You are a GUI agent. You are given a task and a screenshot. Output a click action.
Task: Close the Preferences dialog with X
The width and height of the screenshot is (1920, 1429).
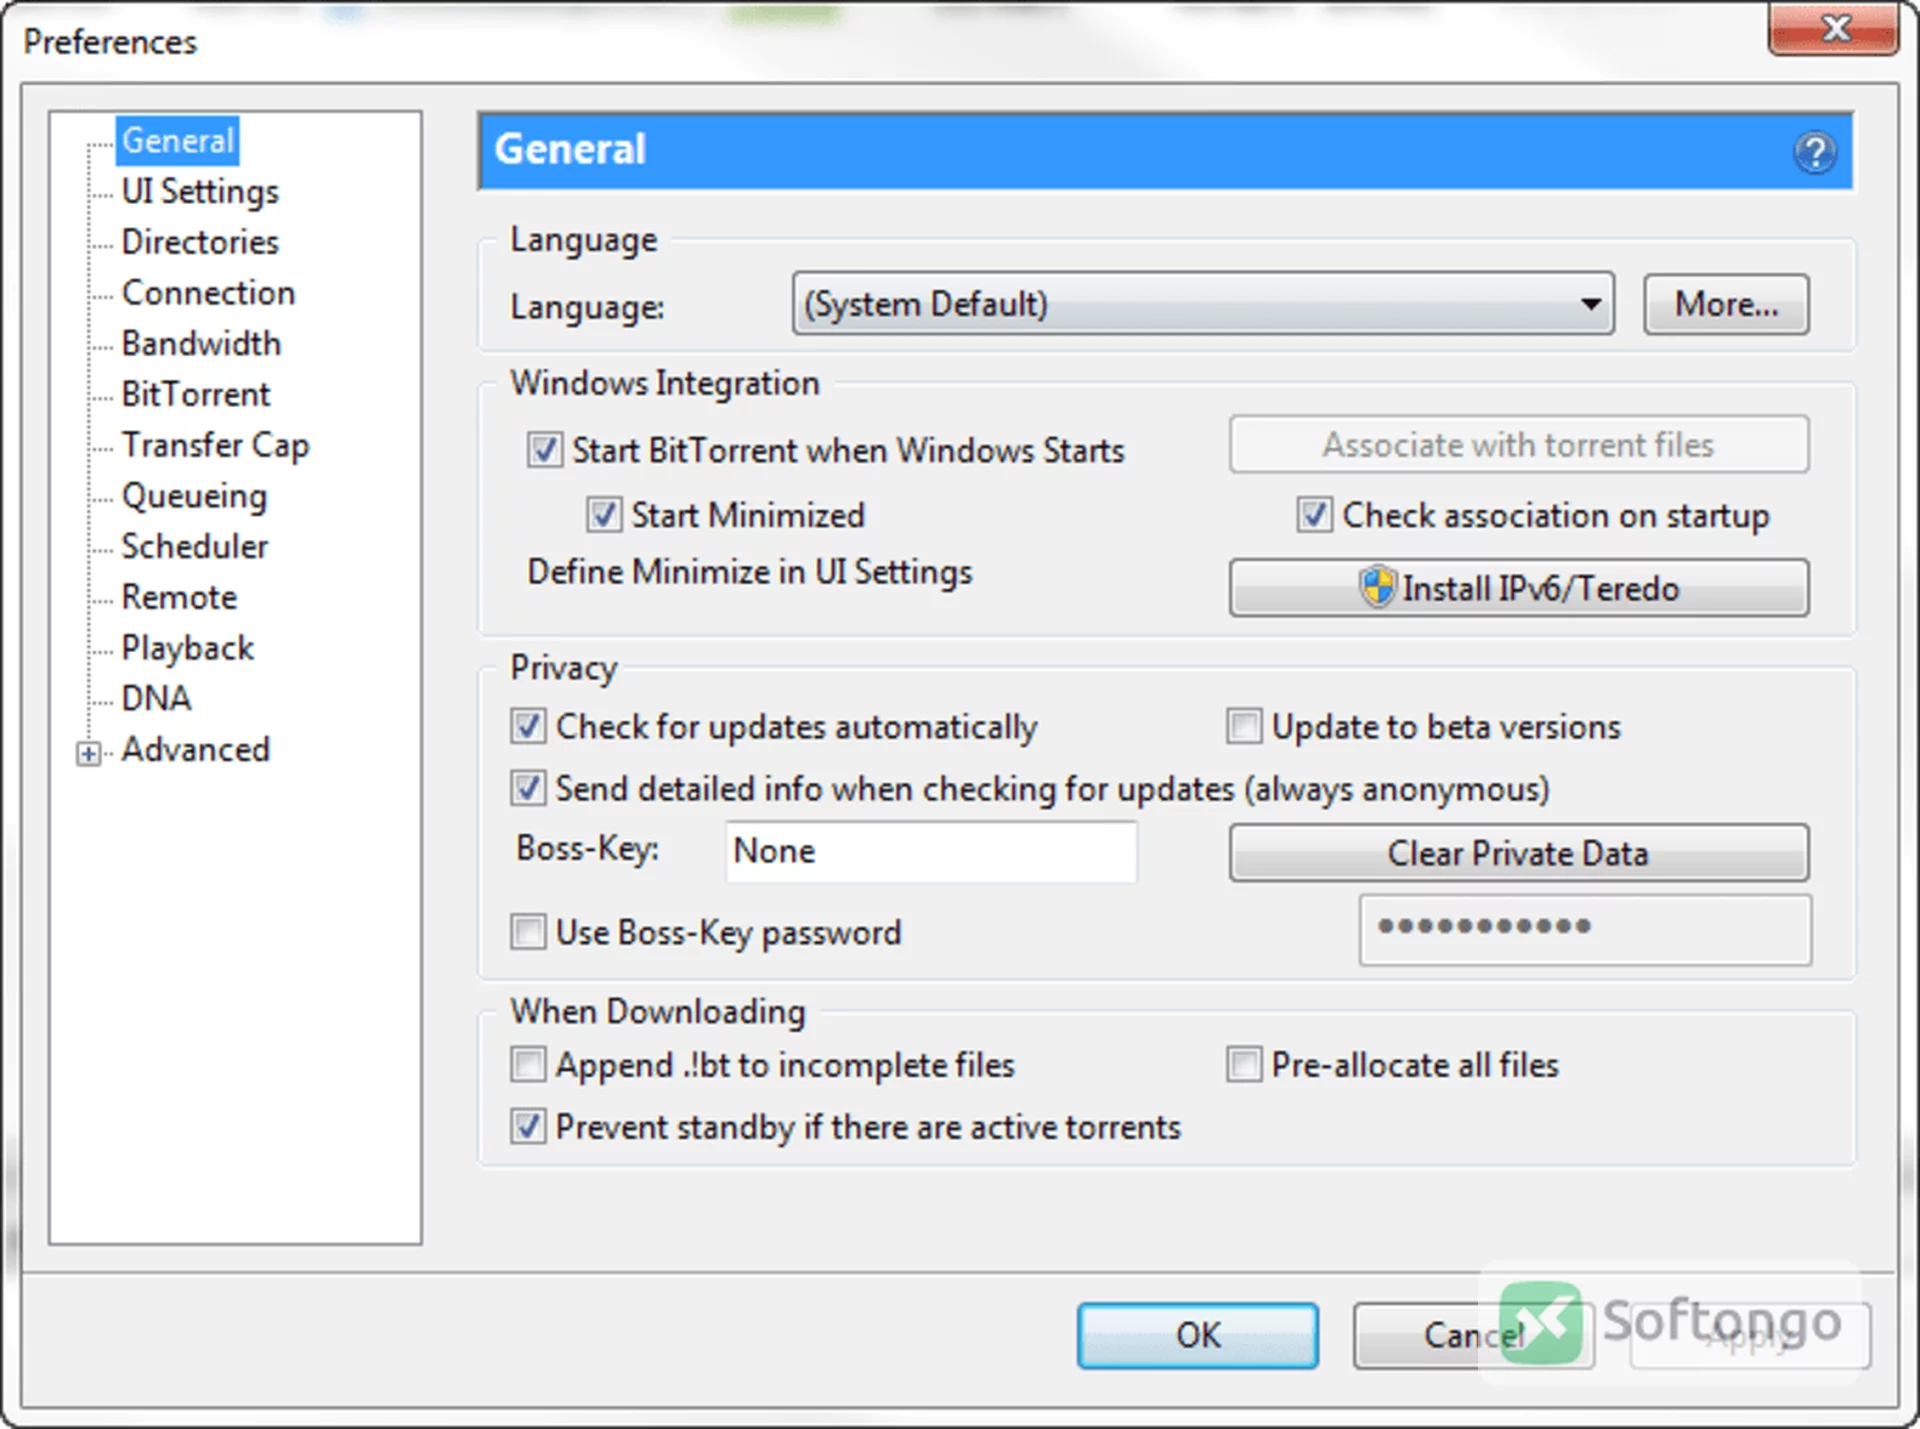(x=1833, y=29)
